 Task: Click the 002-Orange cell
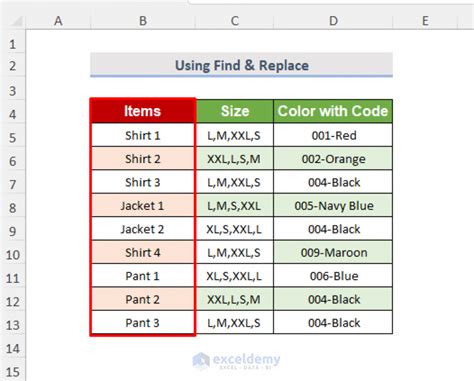(333, 159)
